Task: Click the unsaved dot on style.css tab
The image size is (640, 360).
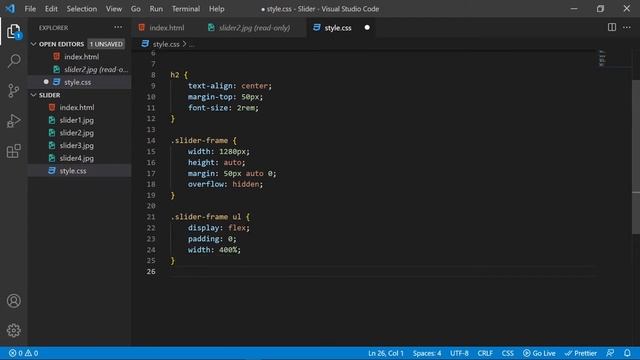Action: click(367, 27)
